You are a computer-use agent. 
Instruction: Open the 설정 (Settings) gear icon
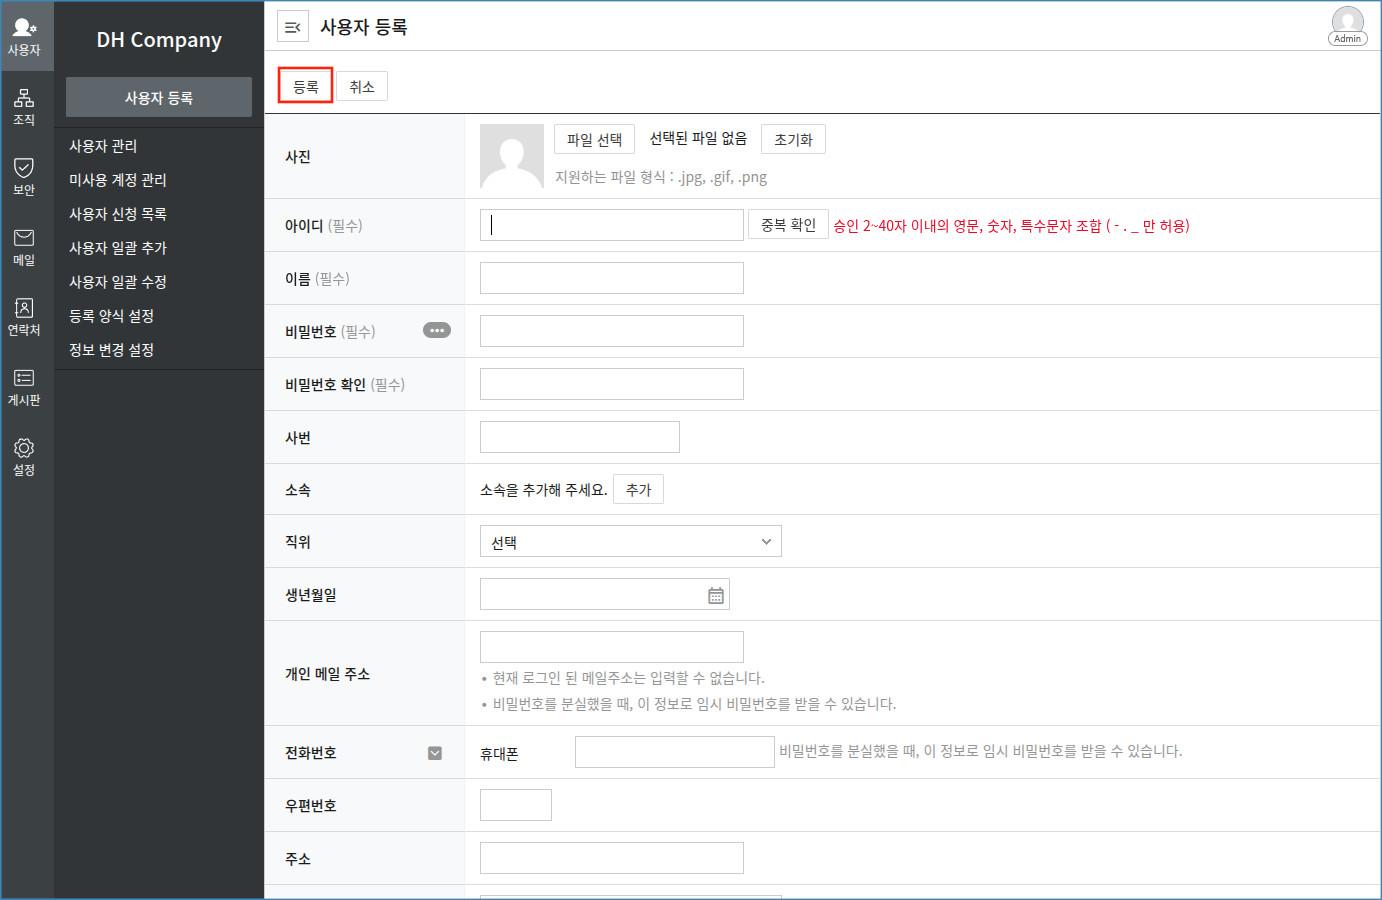coord(24,456)
